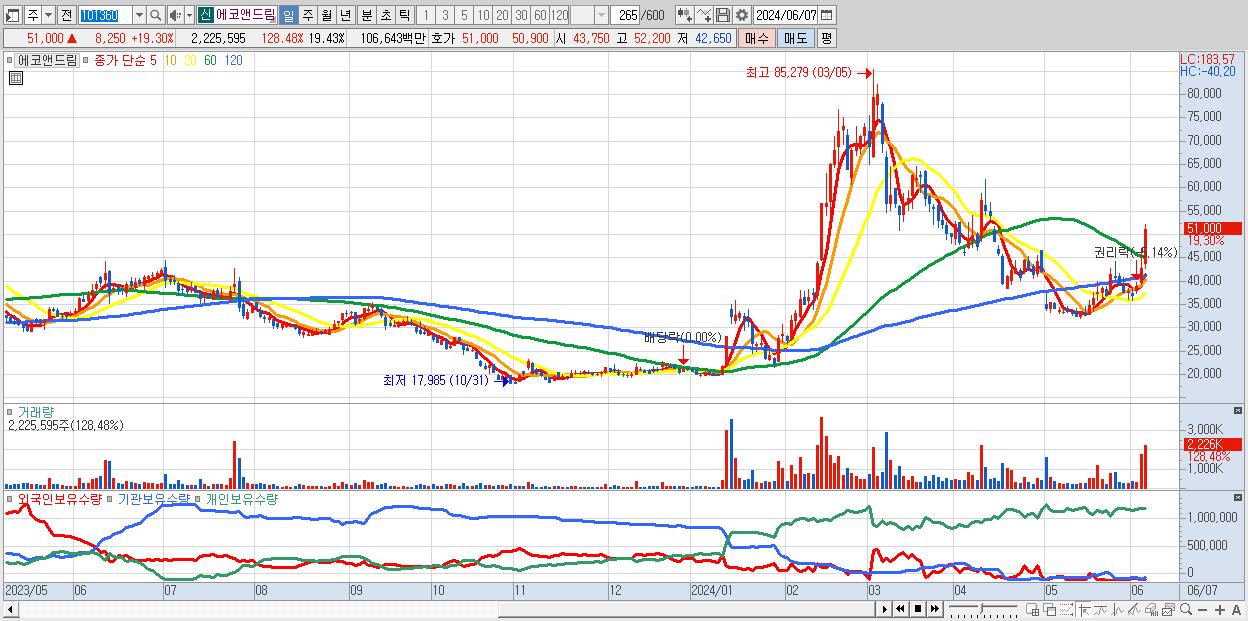Select the 월 (monthly) period button
The width and height of the screenshot is (1248, 621).
tap(326, 15)
